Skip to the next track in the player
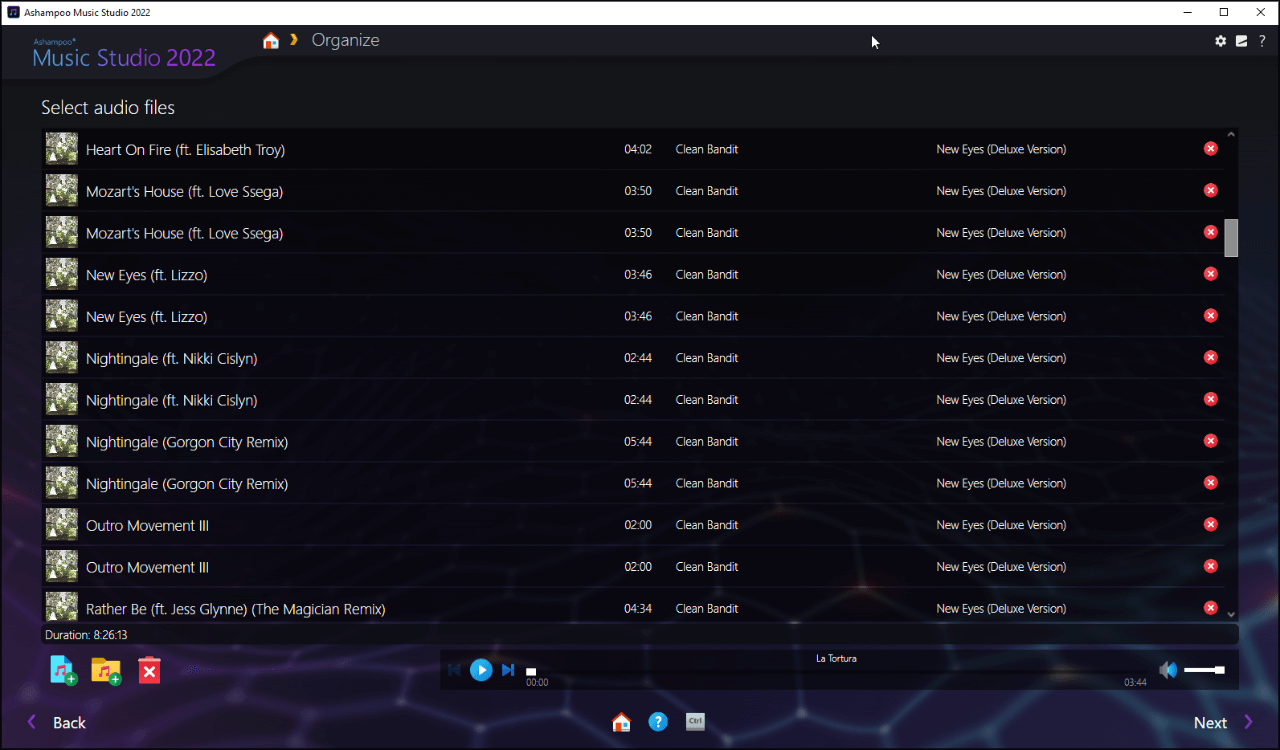The image size is (1280, 750). [508, 670]
